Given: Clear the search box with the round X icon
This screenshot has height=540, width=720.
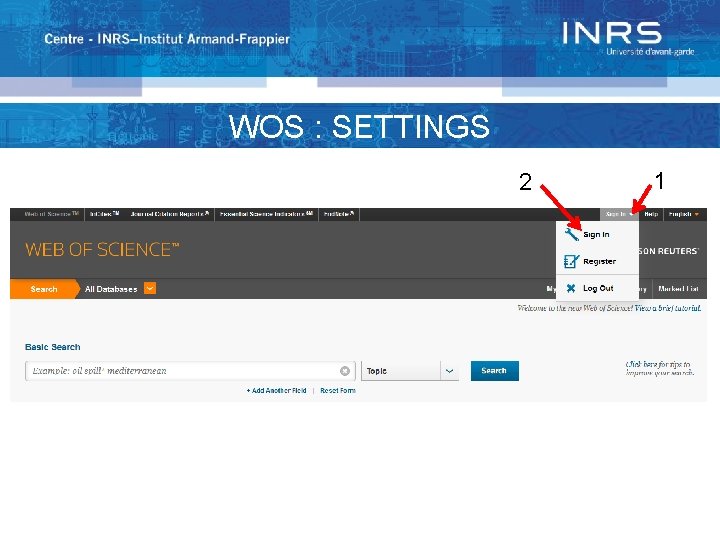Looking at the screenshot, I should 345,371.
